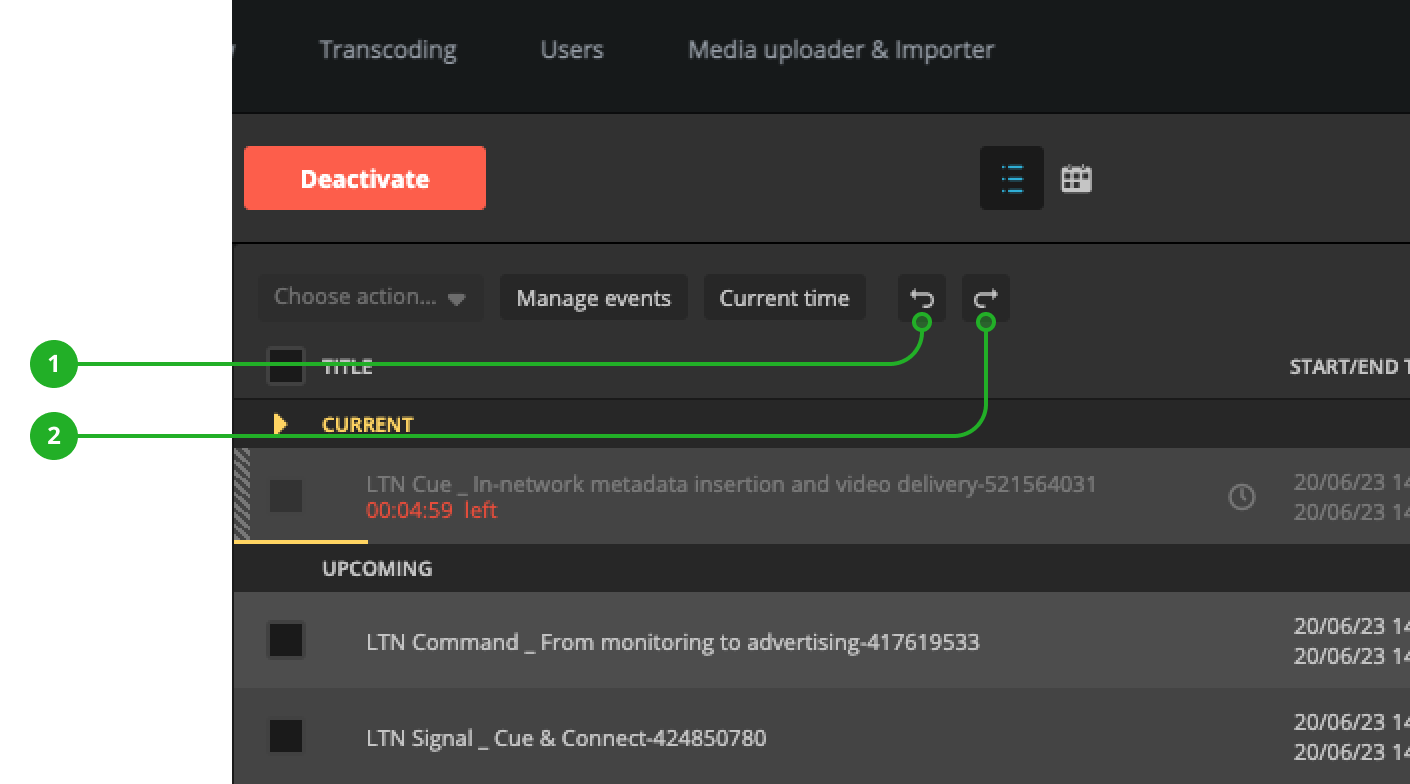Switch to list view icon

[1012, 179]
